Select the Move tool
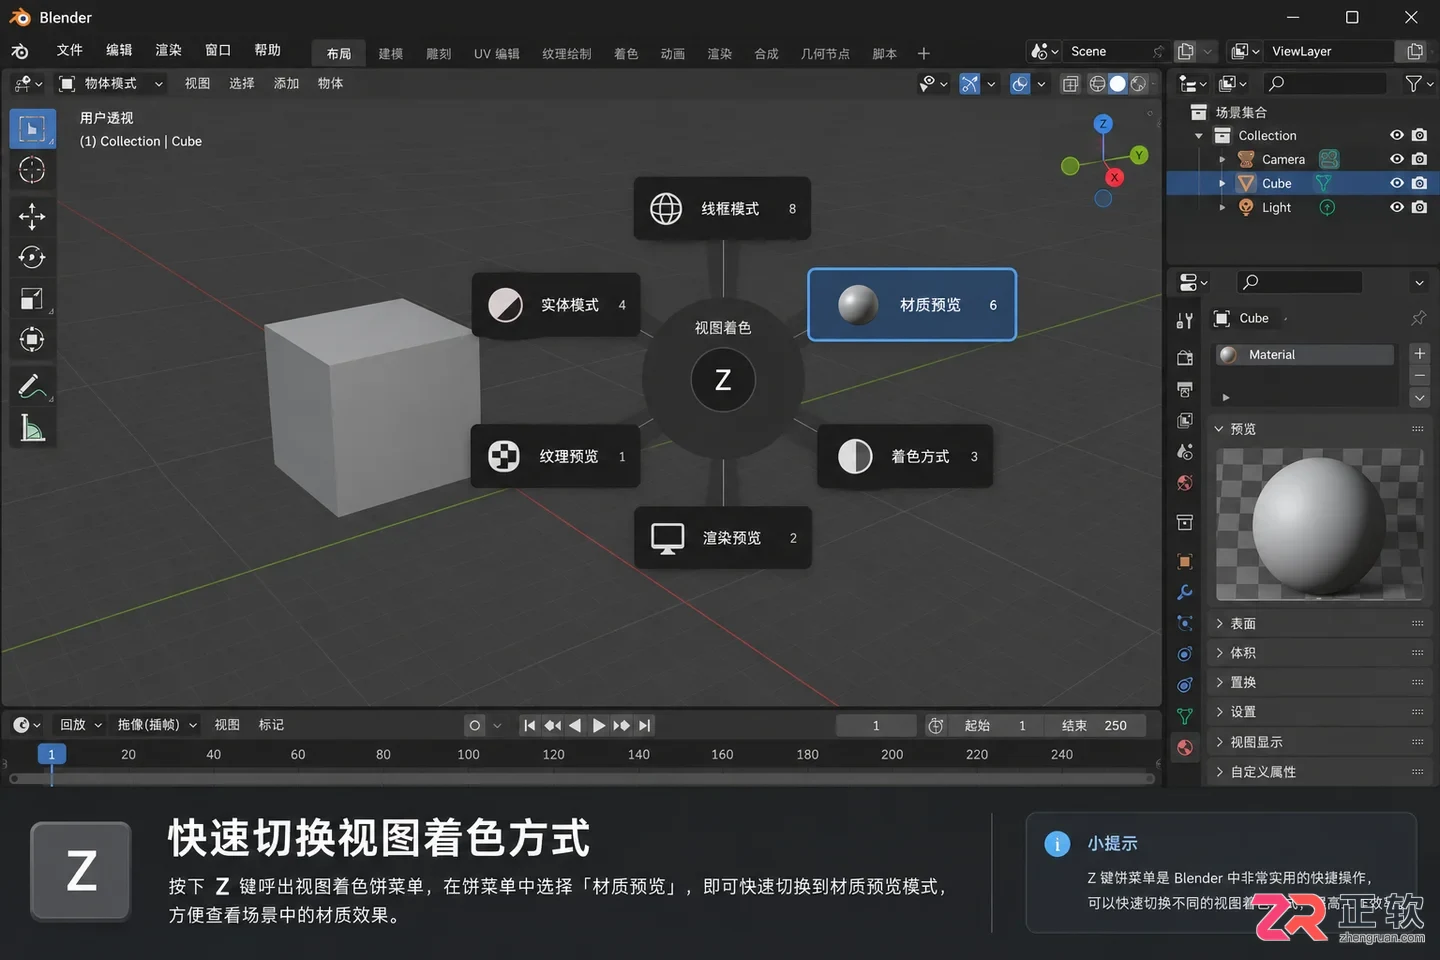 32,216
